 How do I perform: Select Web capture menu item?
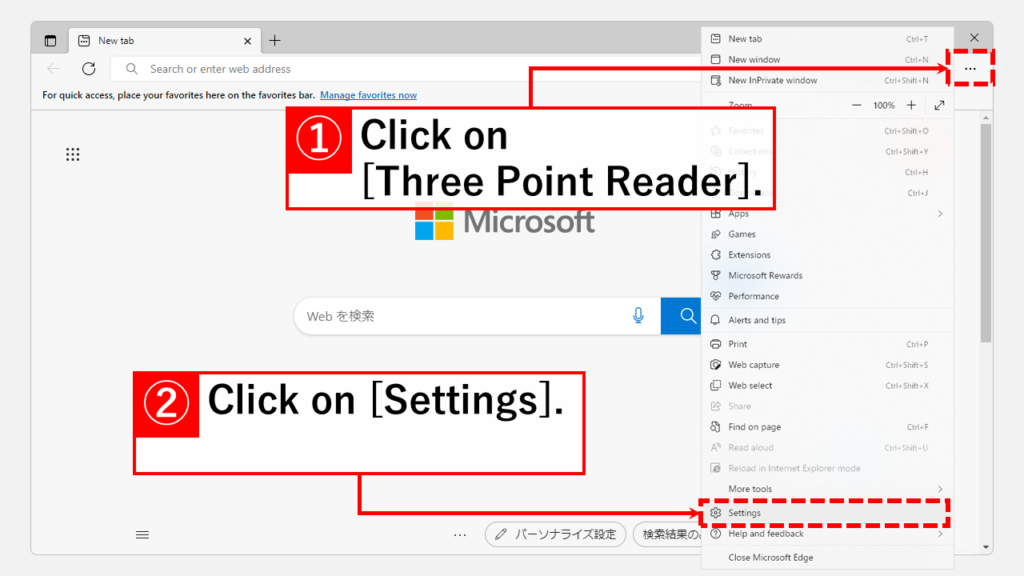click(x=827, y=364)
